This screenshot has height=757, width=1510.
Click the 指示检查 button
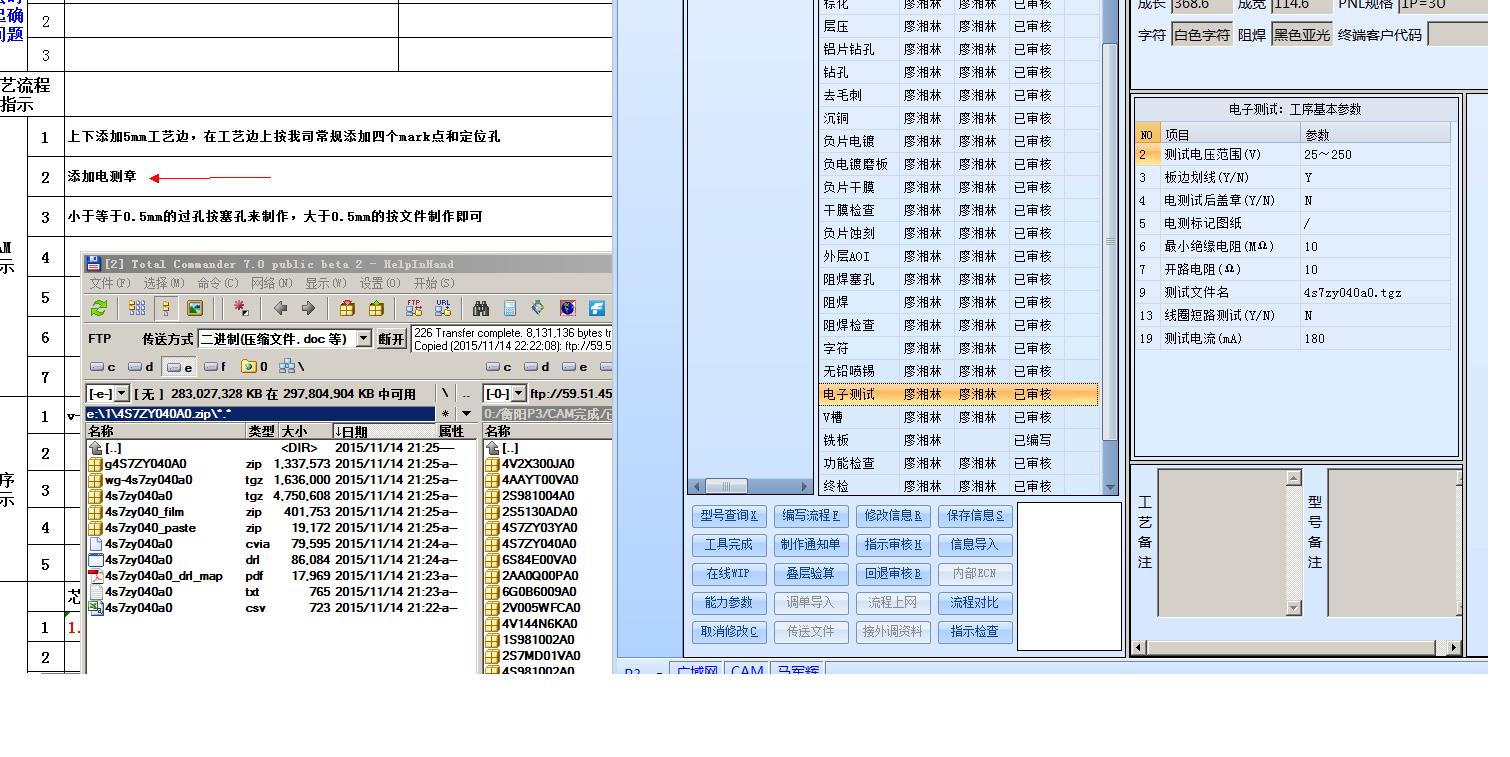pos(975,632)
